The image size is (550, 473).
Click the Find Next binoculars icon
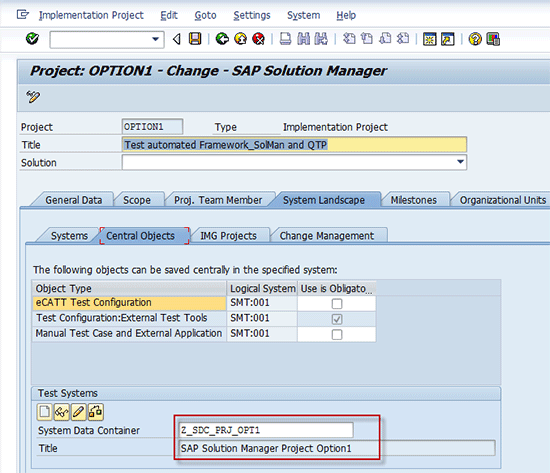click(321, 39)
